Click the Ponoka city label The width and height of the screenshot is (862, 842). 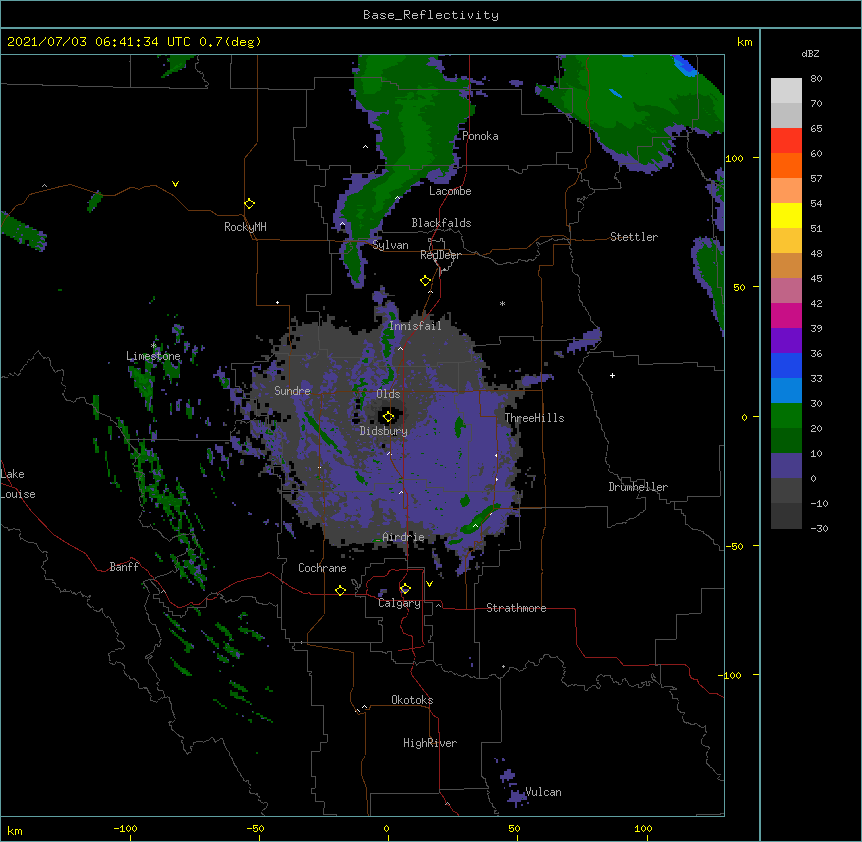click(480, 136)
